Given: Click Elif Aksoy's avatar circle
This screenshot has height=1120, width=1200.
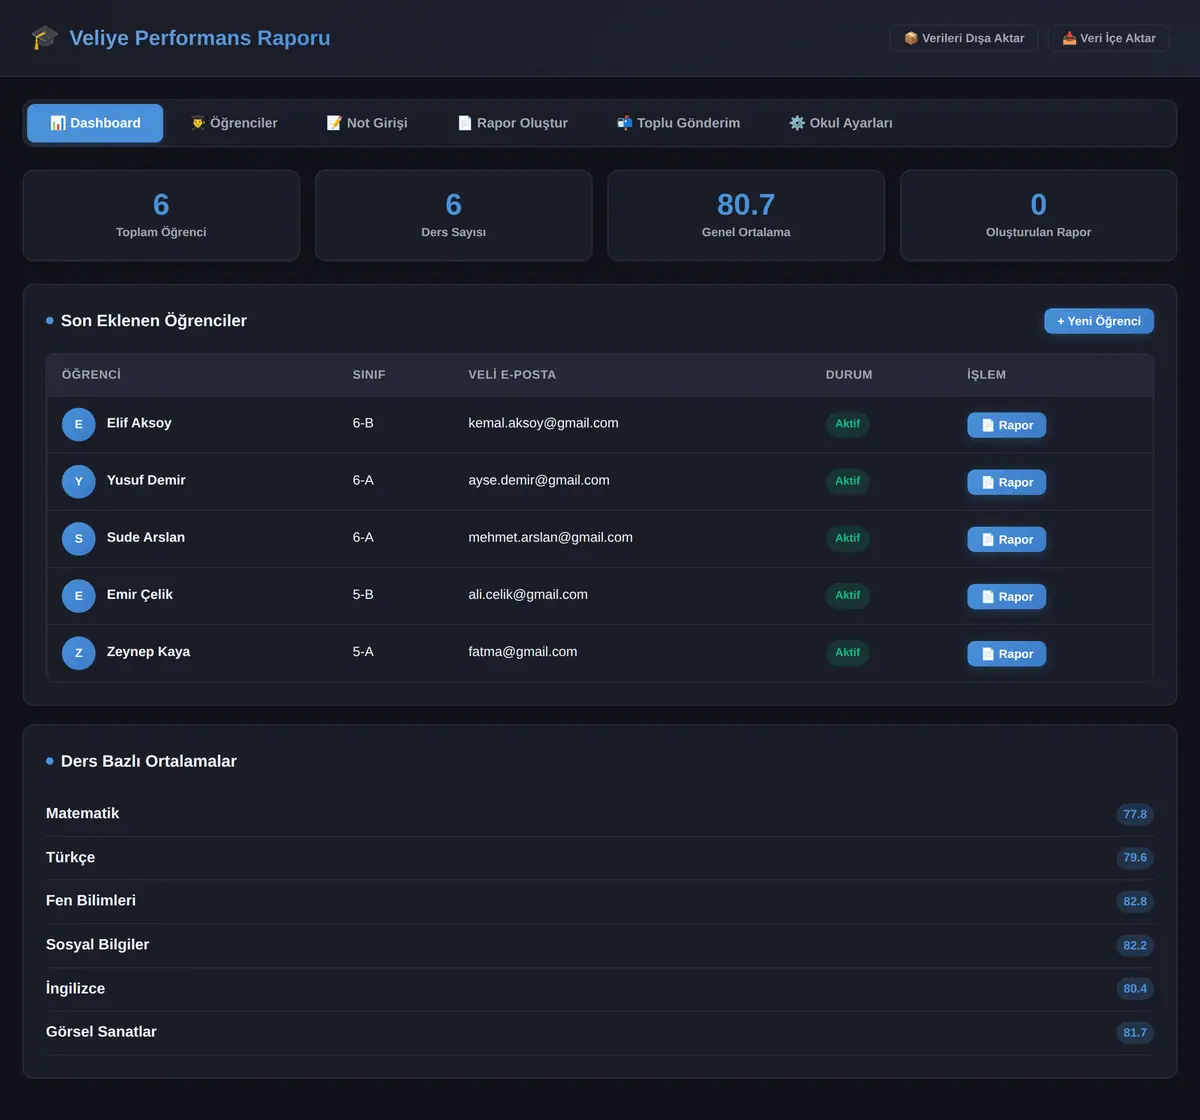Looking at the screenshot, I should (79, 424).
